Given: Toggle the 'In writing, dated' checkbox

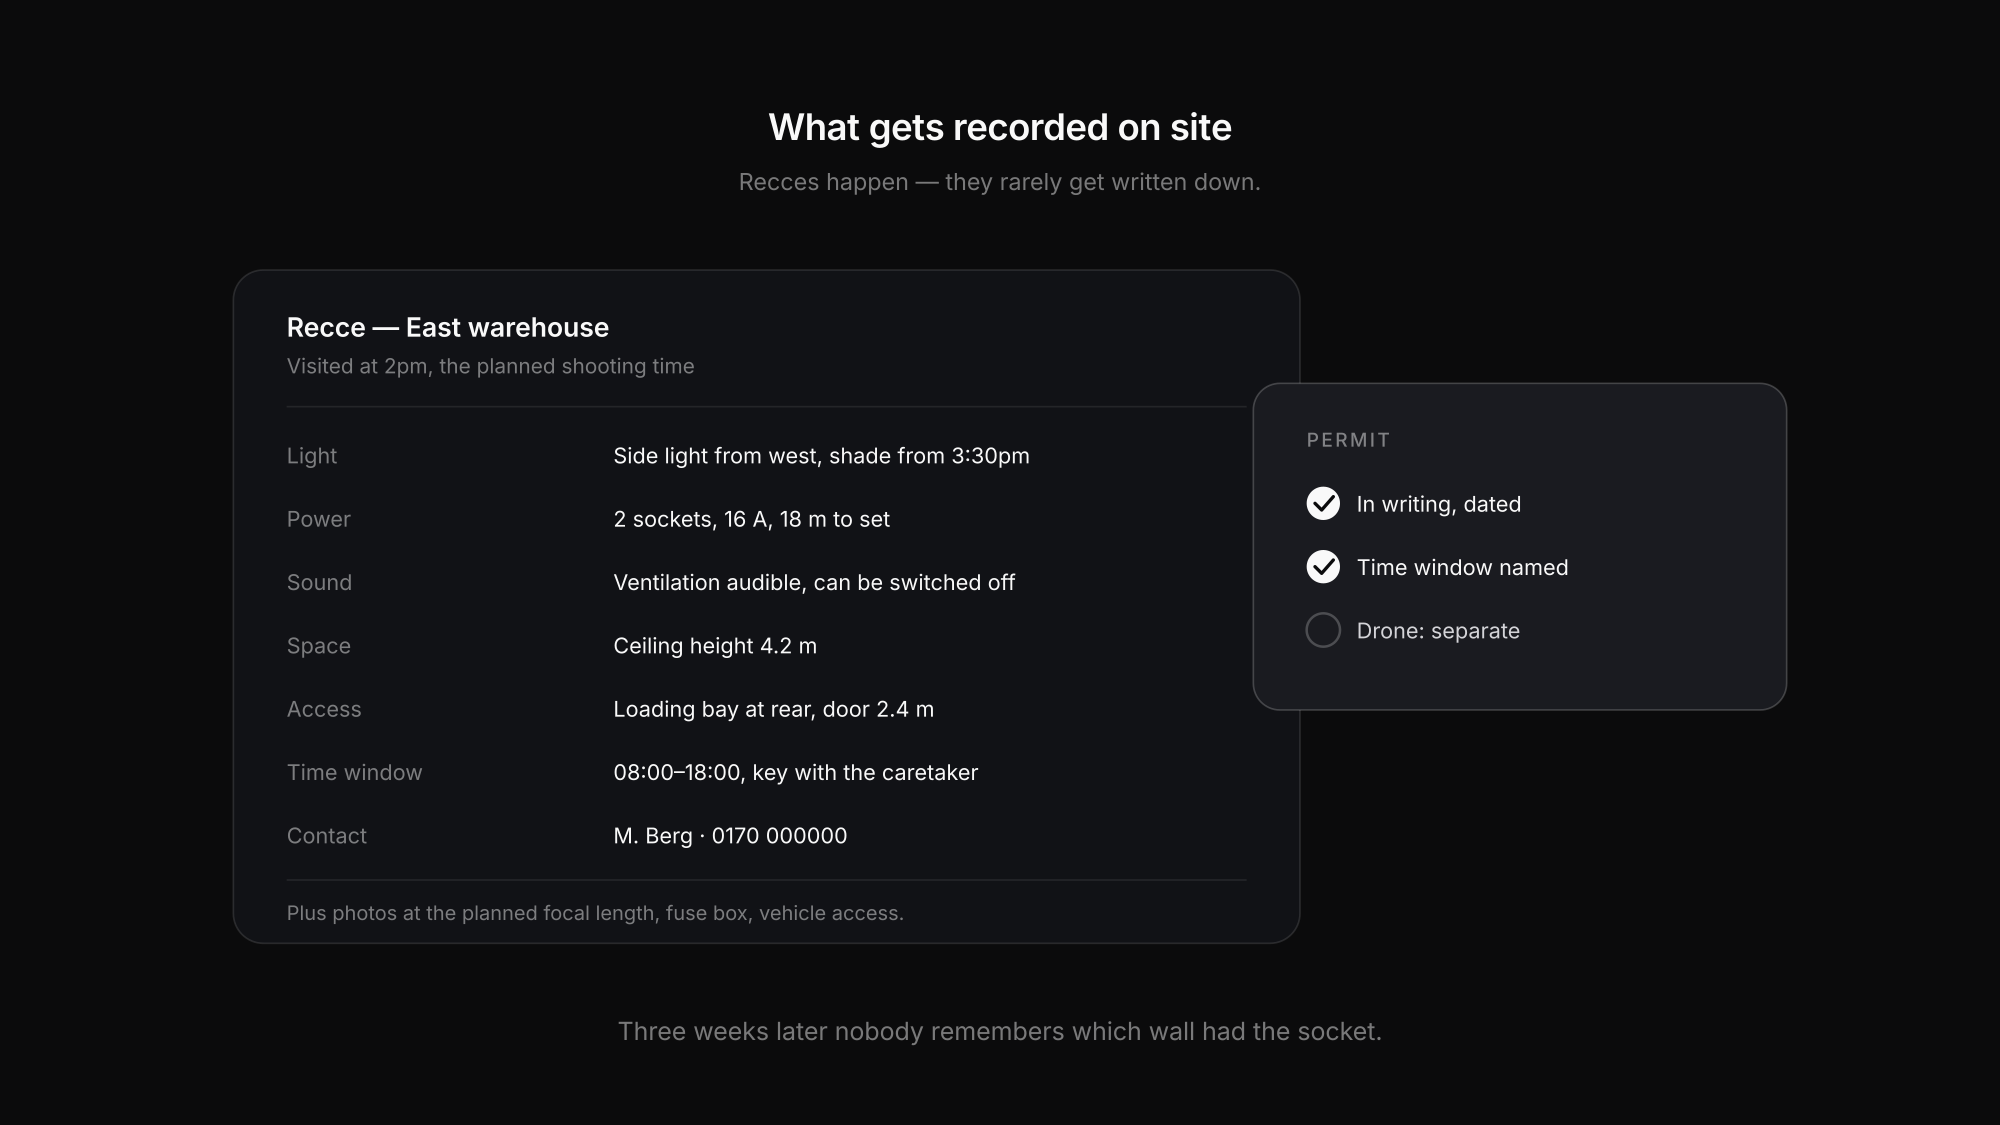Looking at the screenshot, I should click(1323, 503).
